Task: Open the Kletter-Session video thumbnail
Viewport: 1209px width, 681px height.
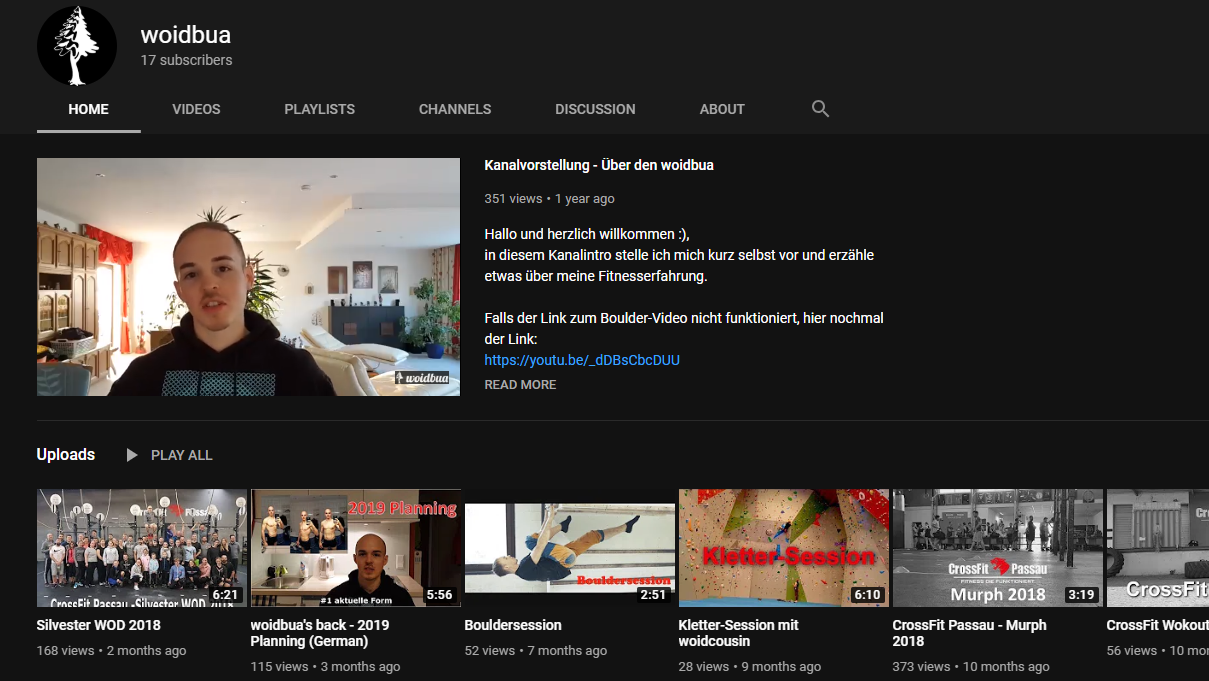Action: coord(784,548)
